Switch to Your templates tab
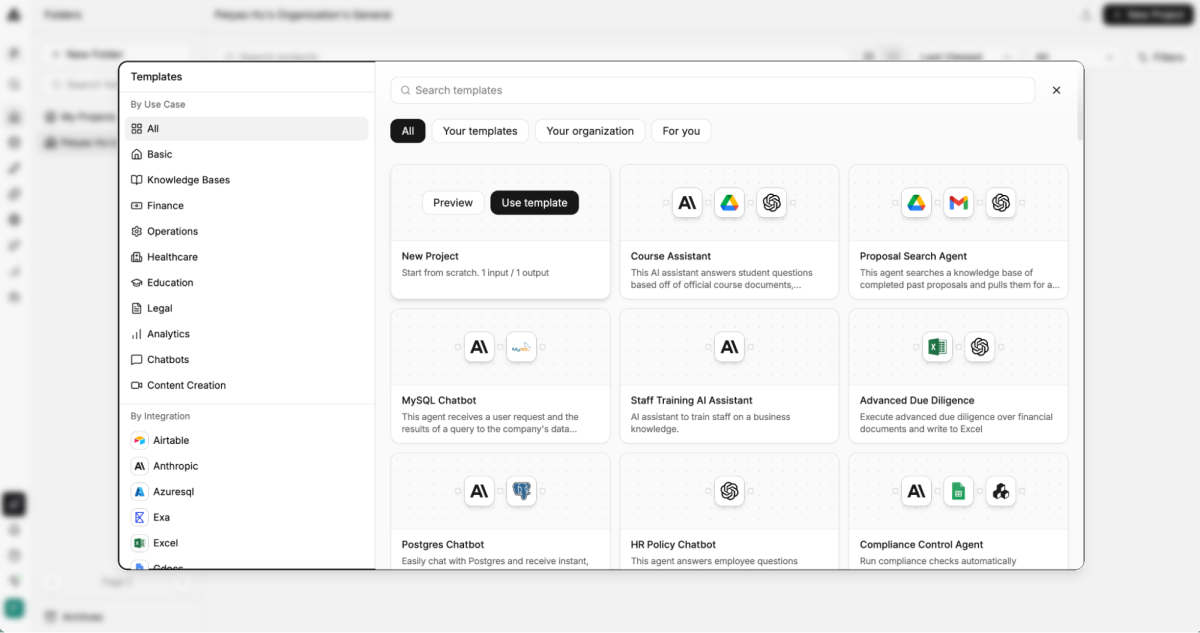Viewport: 1200px width, 633px height. (480, 131)
